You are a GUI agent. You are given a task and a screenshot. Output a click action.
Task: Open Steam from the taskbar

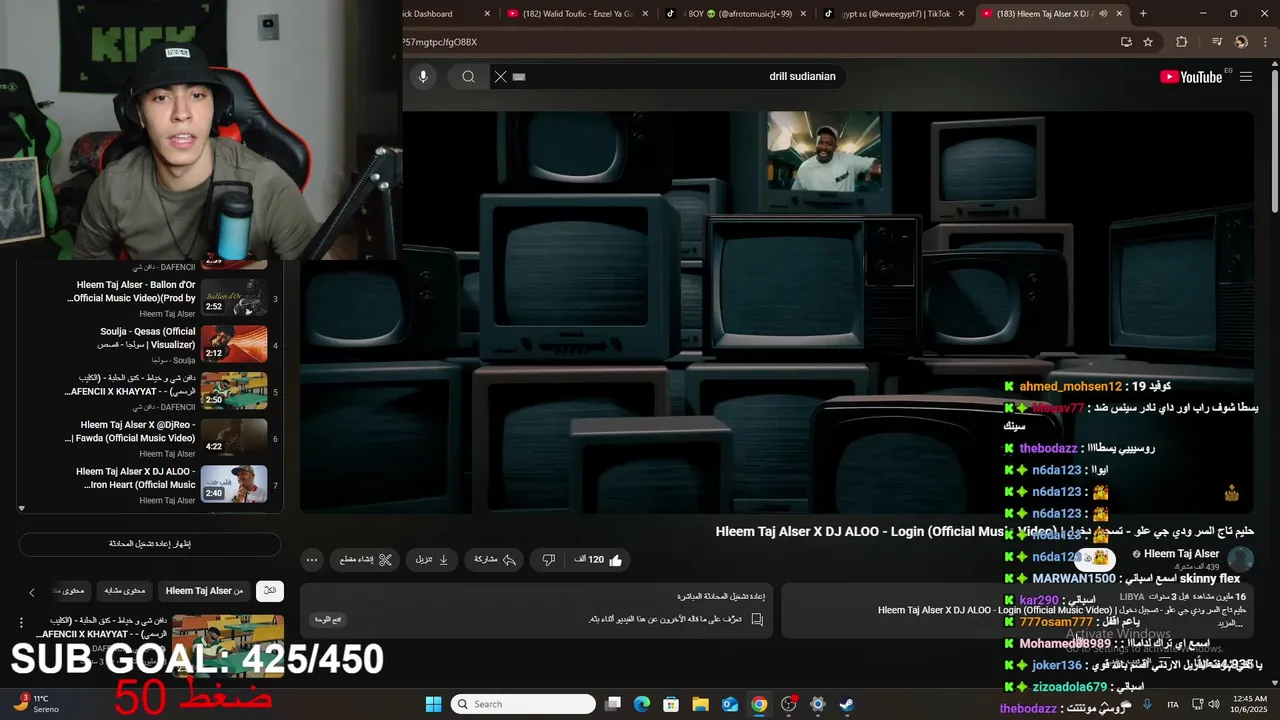[846, 704]
